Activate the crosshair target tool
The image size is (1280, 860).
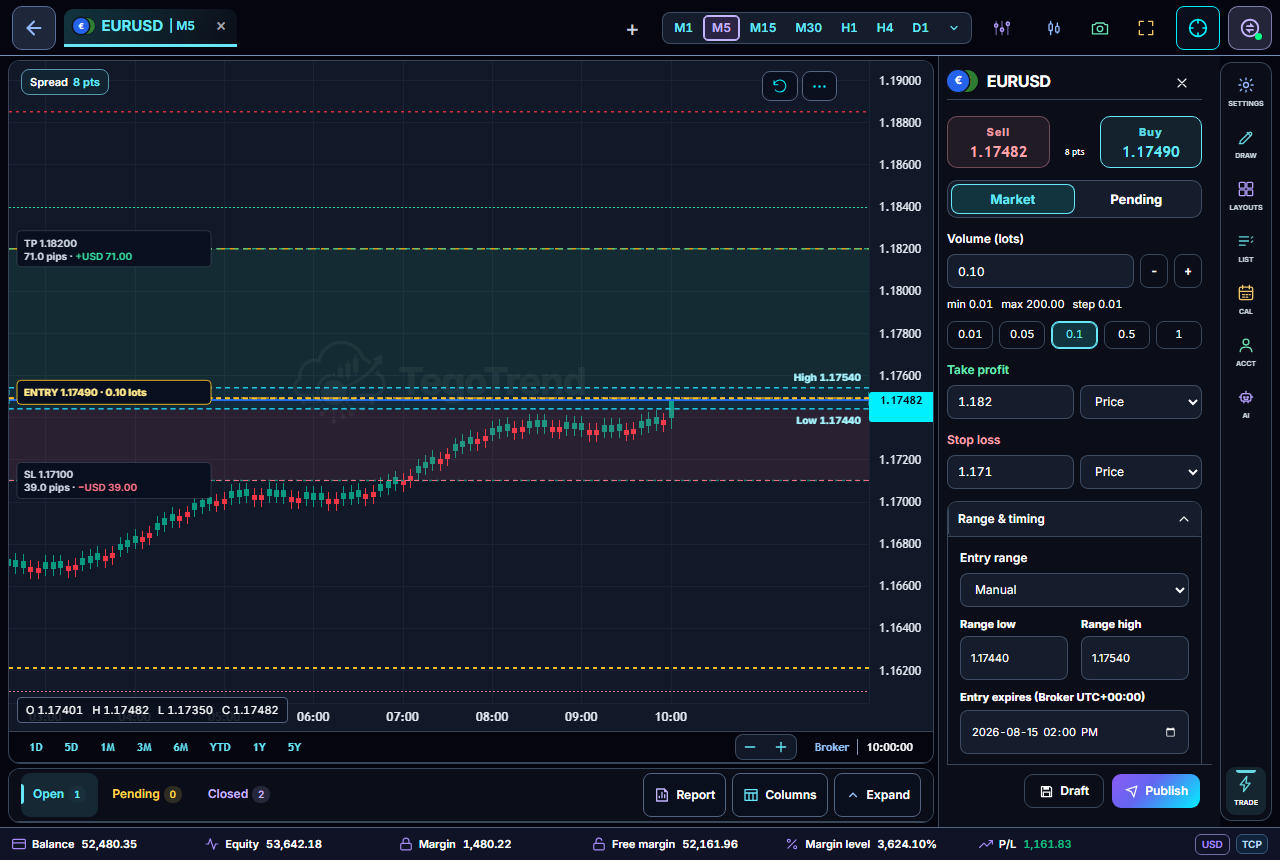(1198, 28)
